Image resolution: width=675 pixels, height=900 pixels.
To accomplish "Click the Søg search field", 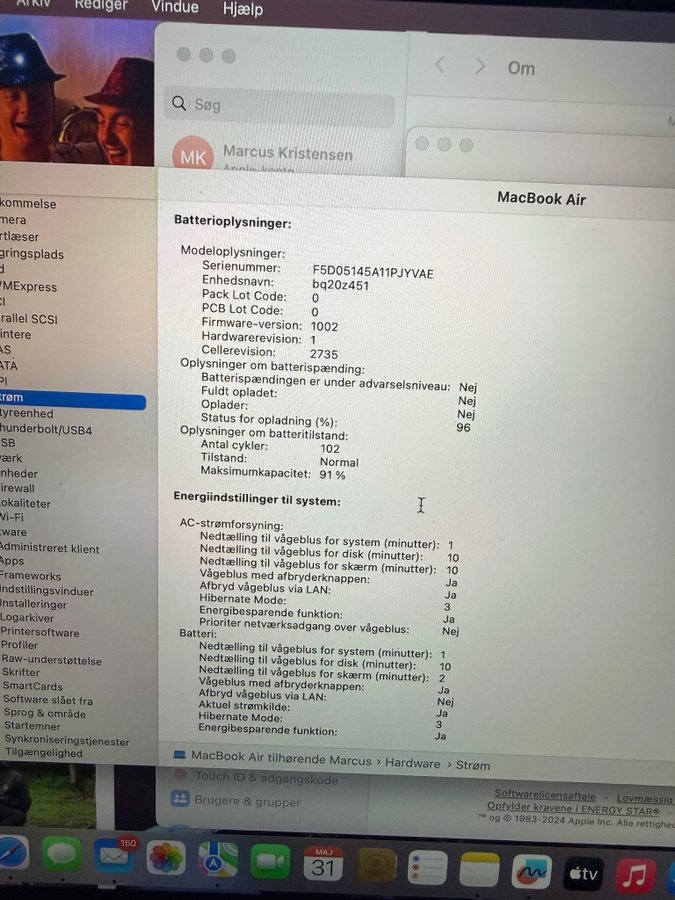I will (x=280, y=107).
